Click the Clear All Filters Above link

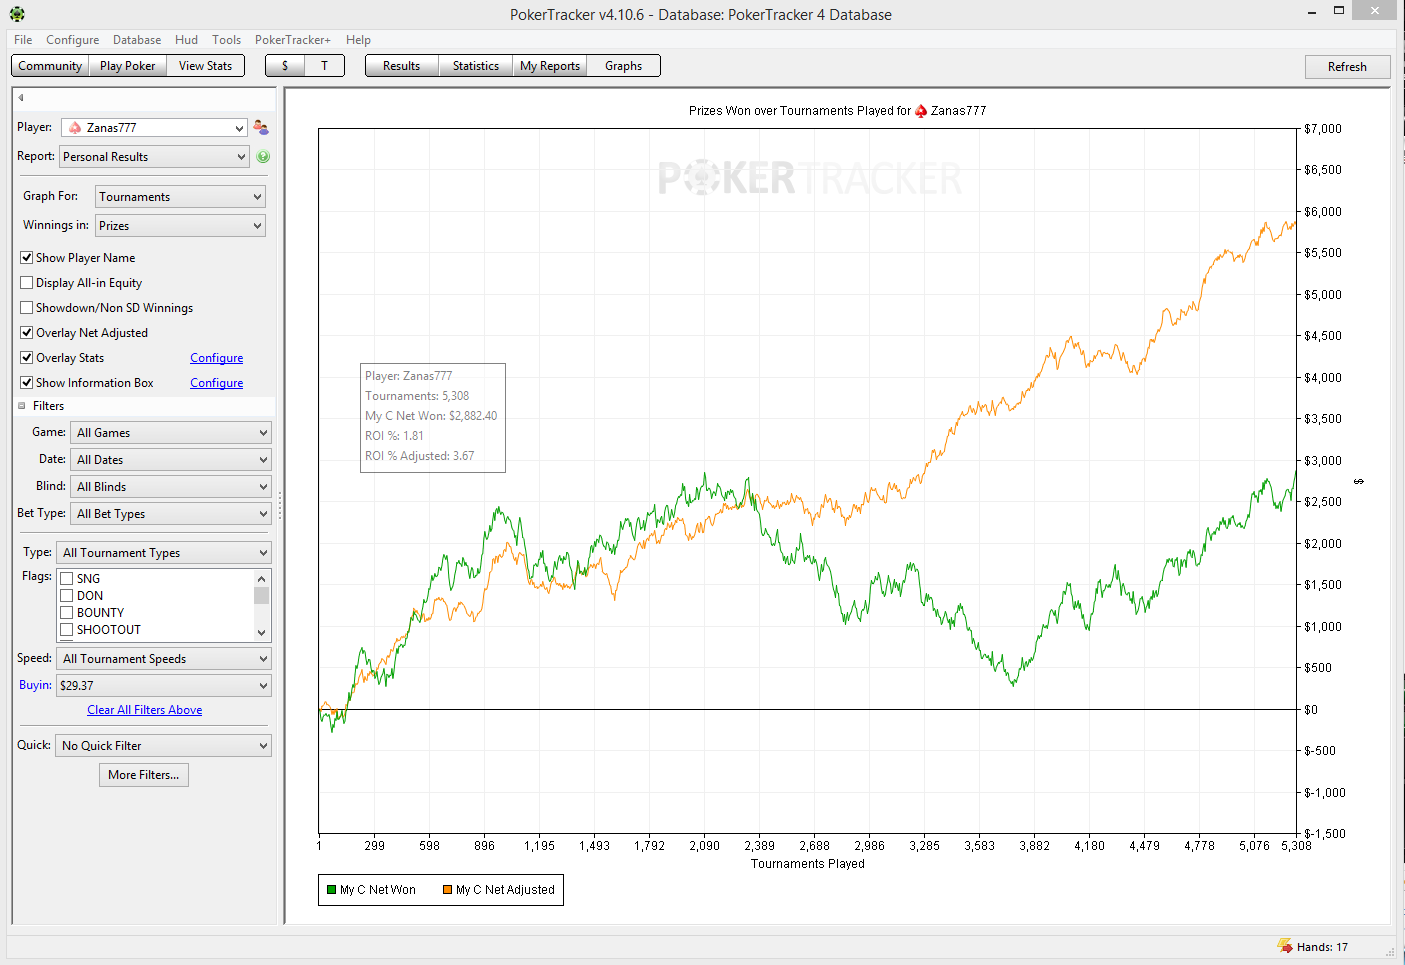[x=145, y=710]
